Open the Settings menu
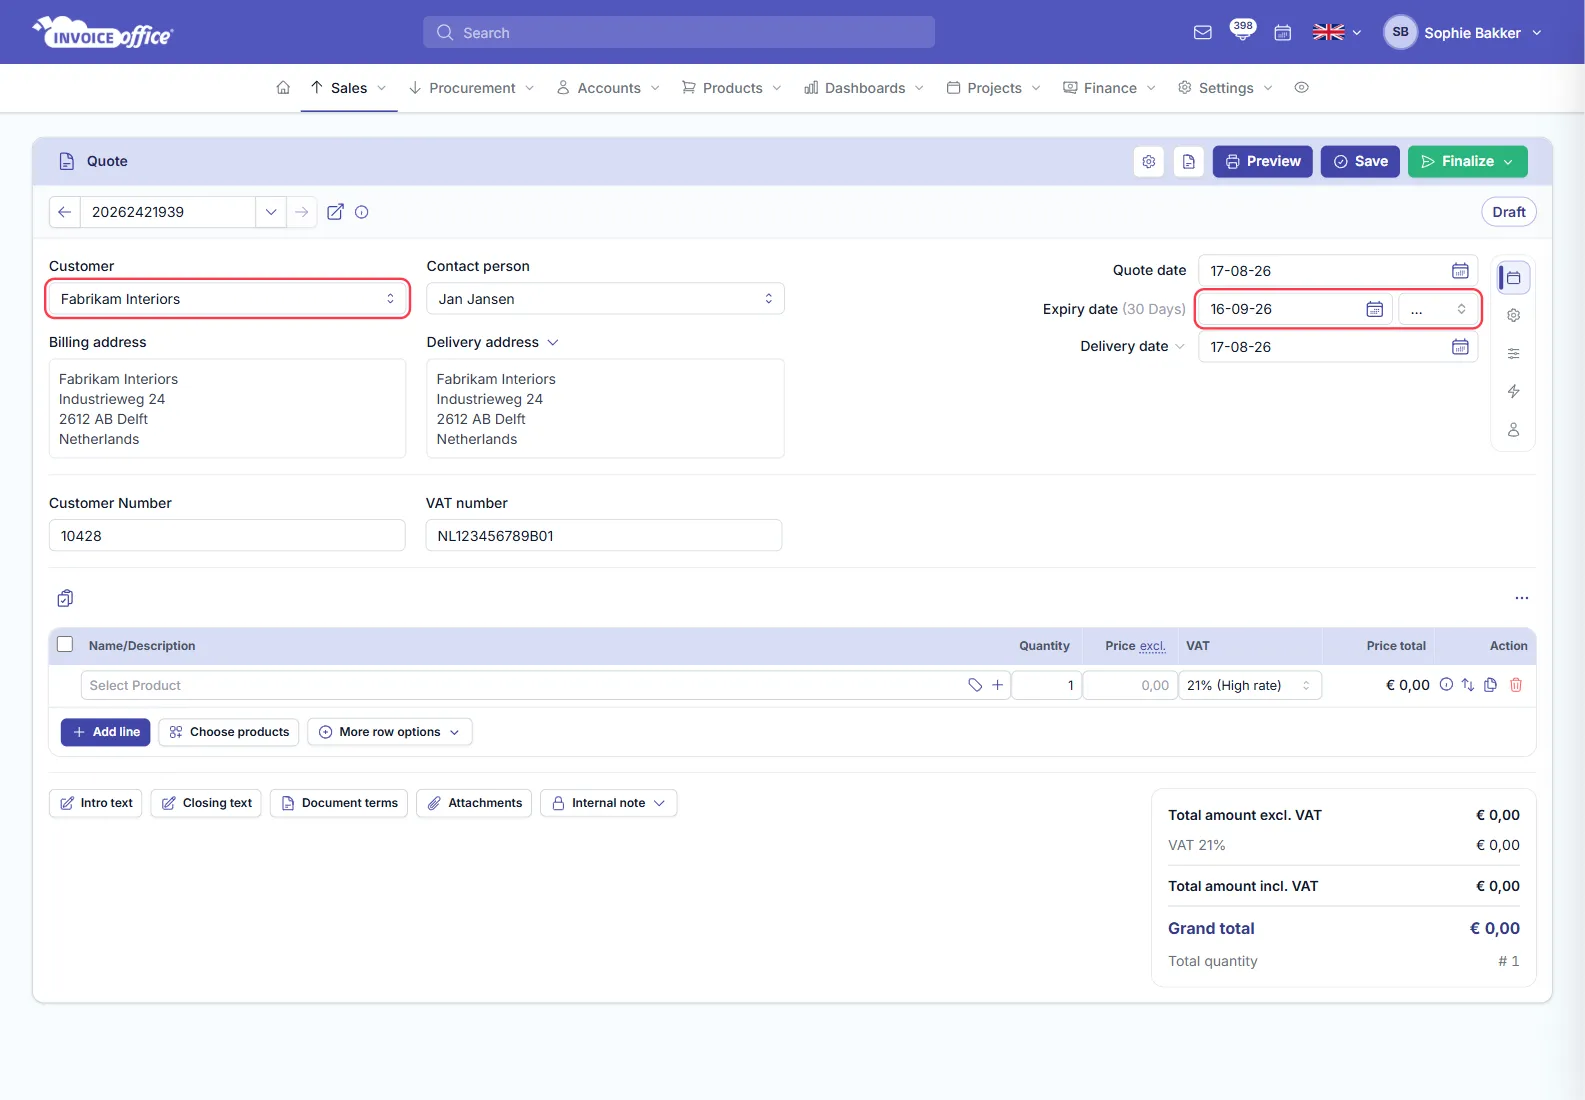 pos(1226,88)
